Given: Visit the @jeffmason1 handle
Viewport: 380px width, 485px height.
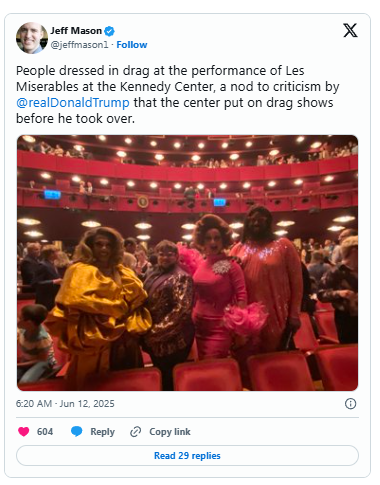Looking at the screenshot, I should [79, 45].
